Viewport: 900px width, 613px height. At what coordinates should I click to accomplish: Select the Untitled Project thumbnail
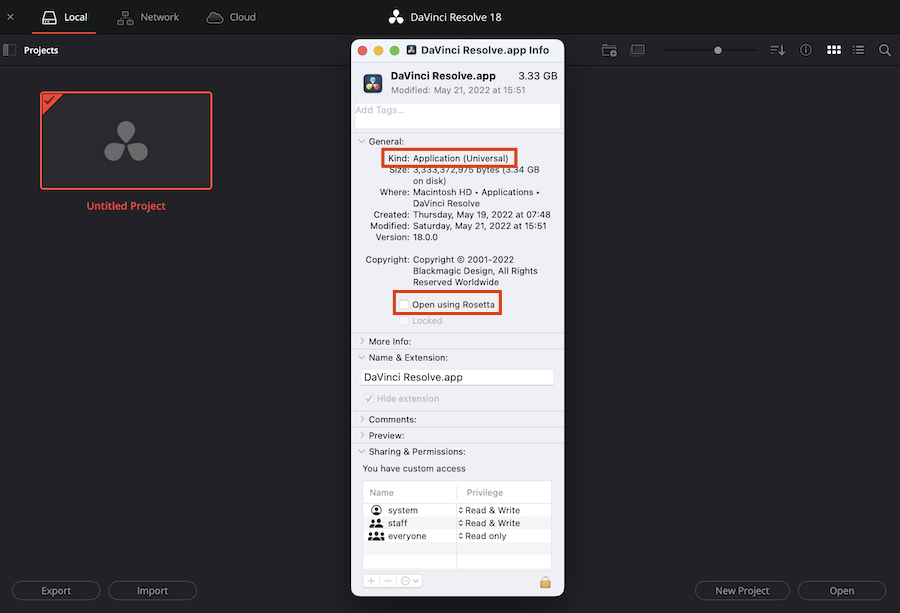click(x=126, y=141)
